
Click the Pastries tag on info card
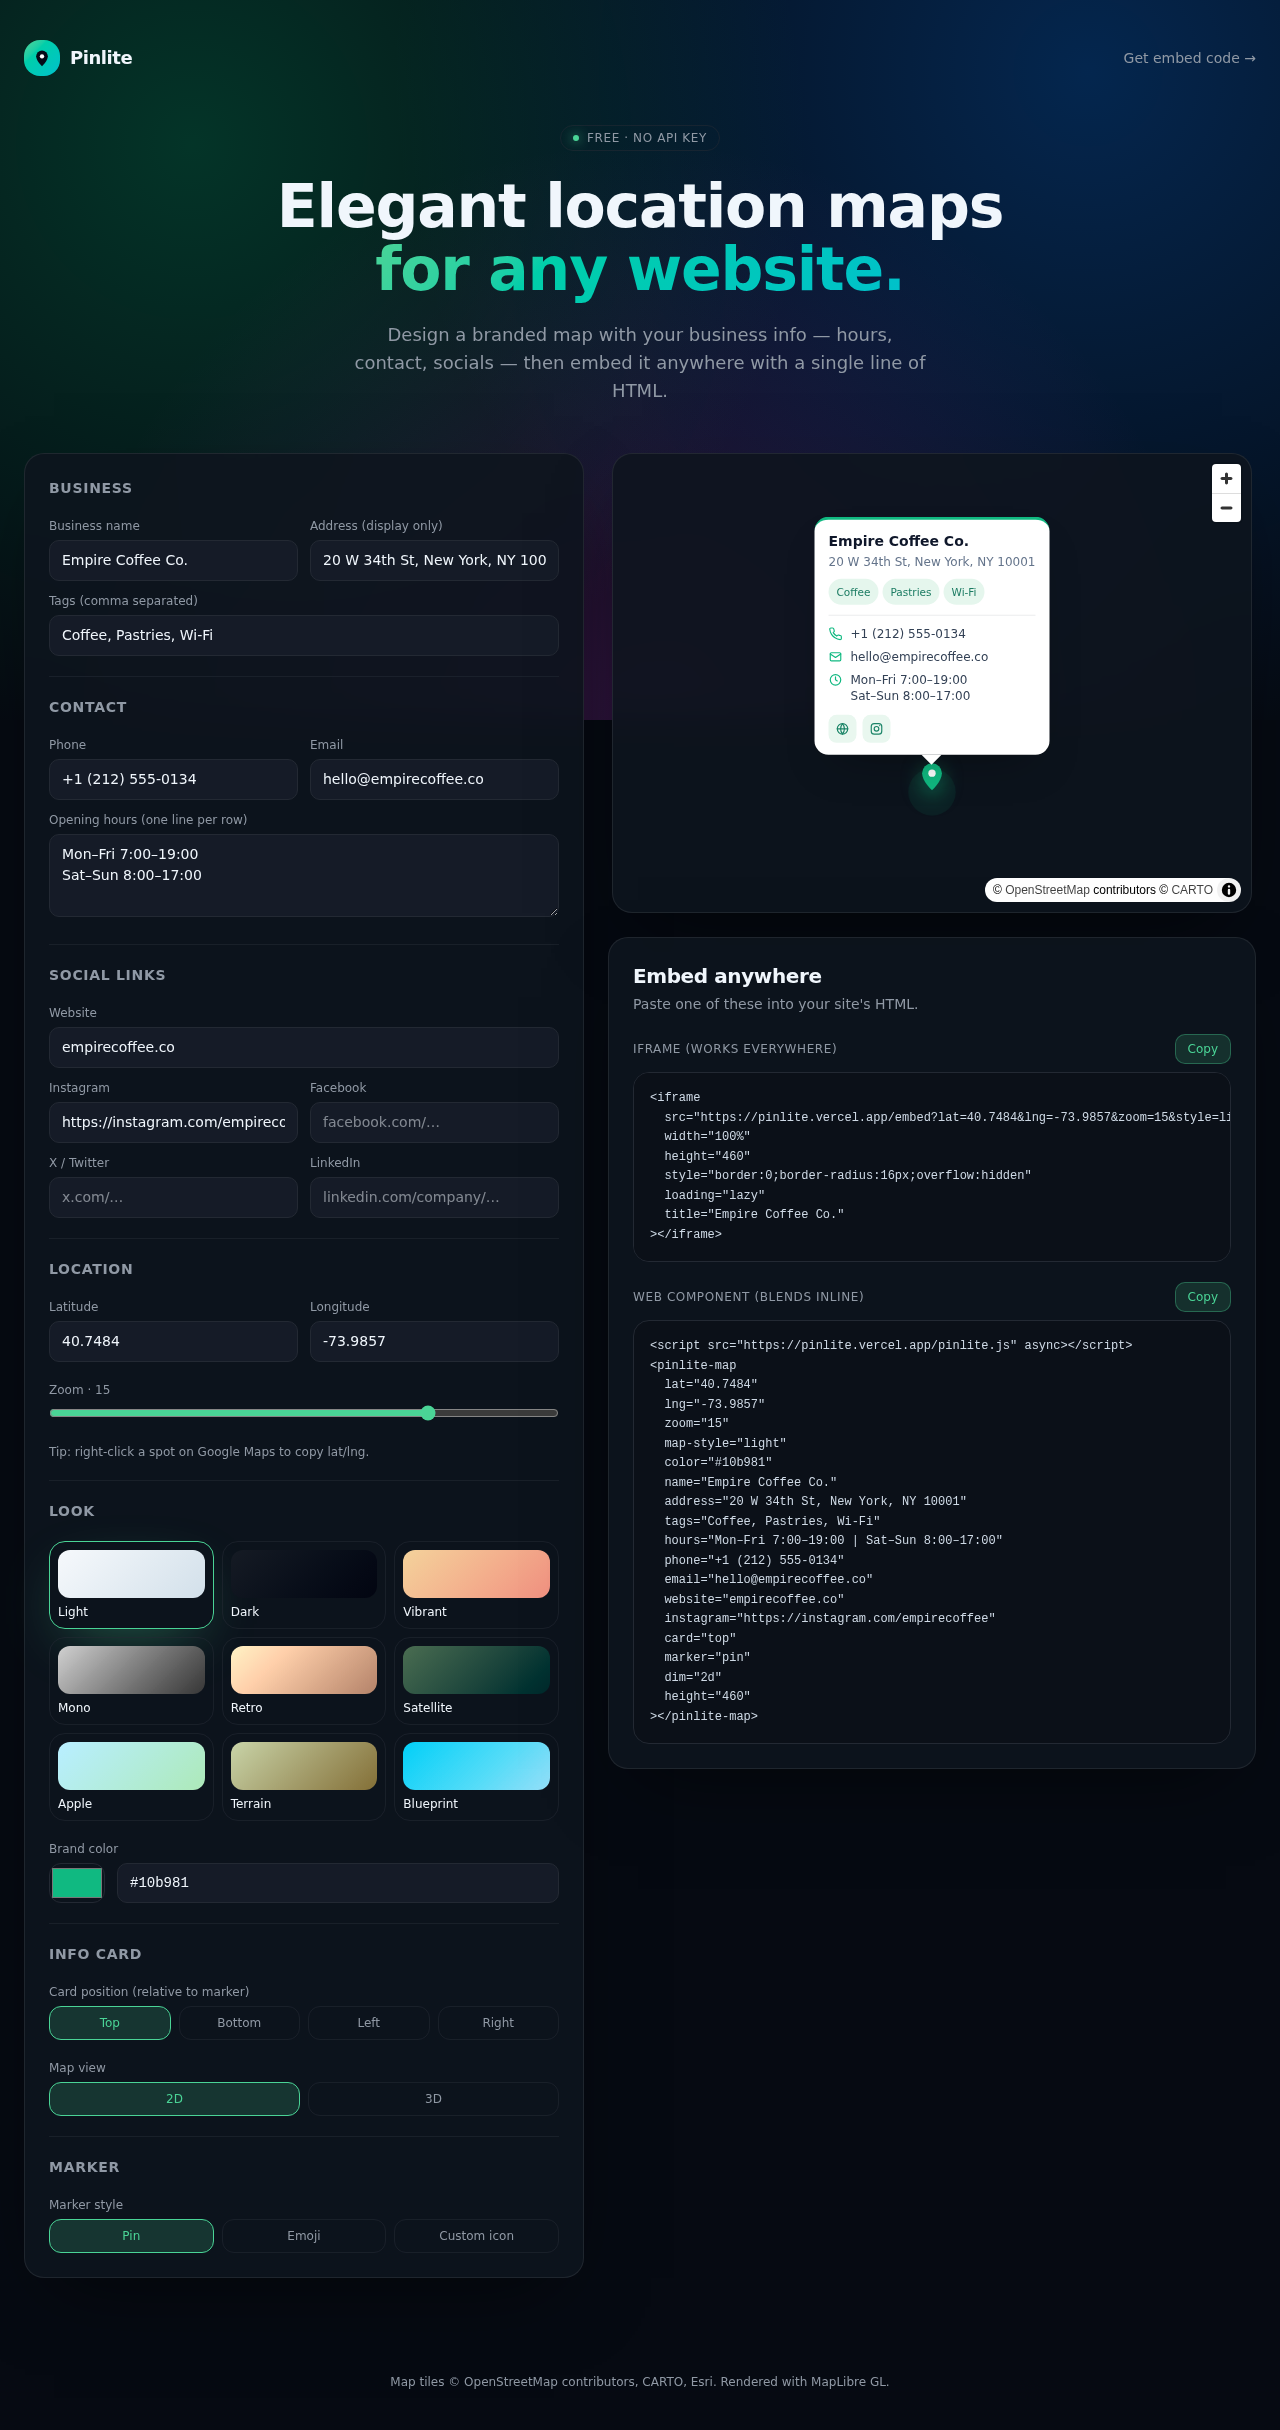(911, 592)
